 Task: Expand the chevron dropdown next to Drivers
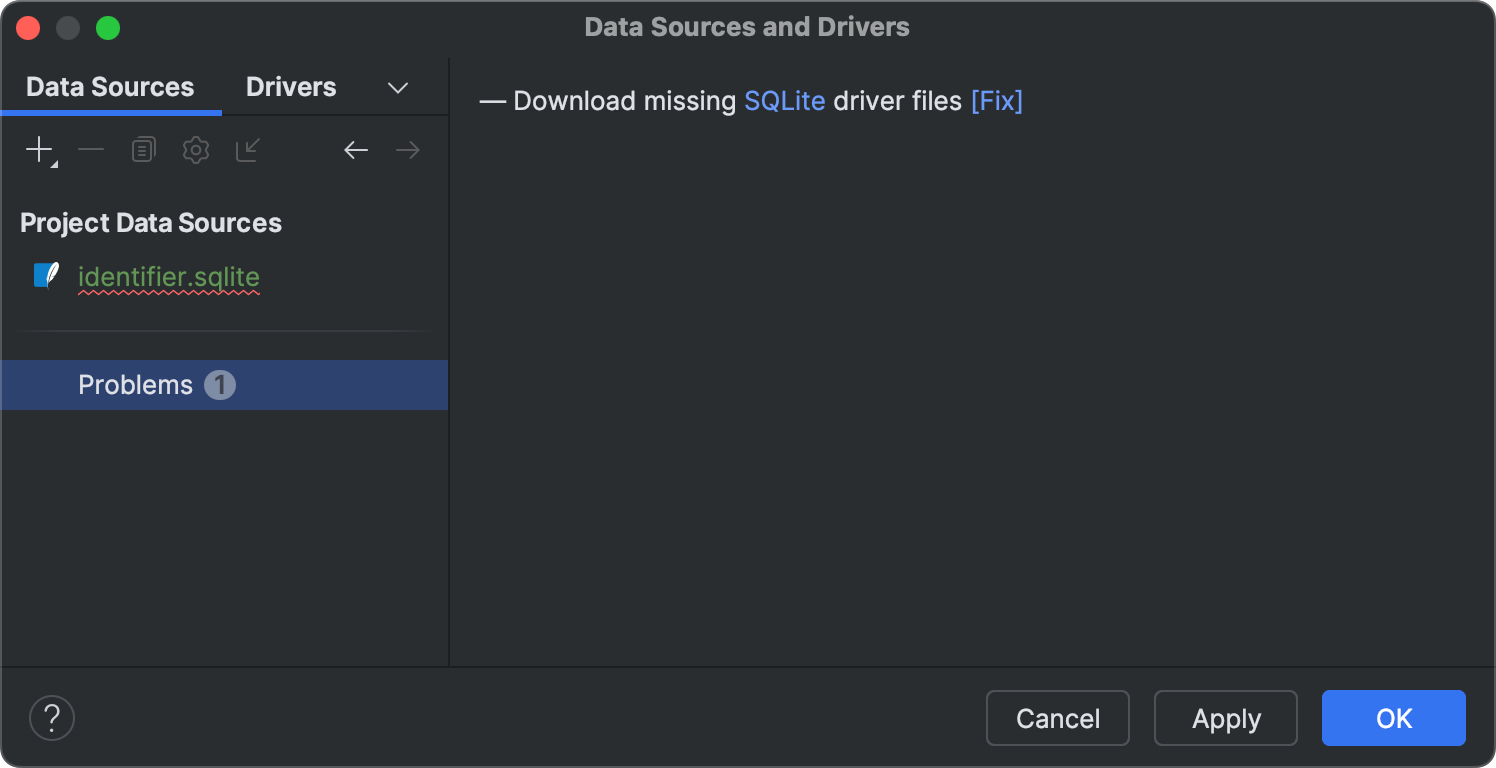pyautogui.click(x=397, y=88)
